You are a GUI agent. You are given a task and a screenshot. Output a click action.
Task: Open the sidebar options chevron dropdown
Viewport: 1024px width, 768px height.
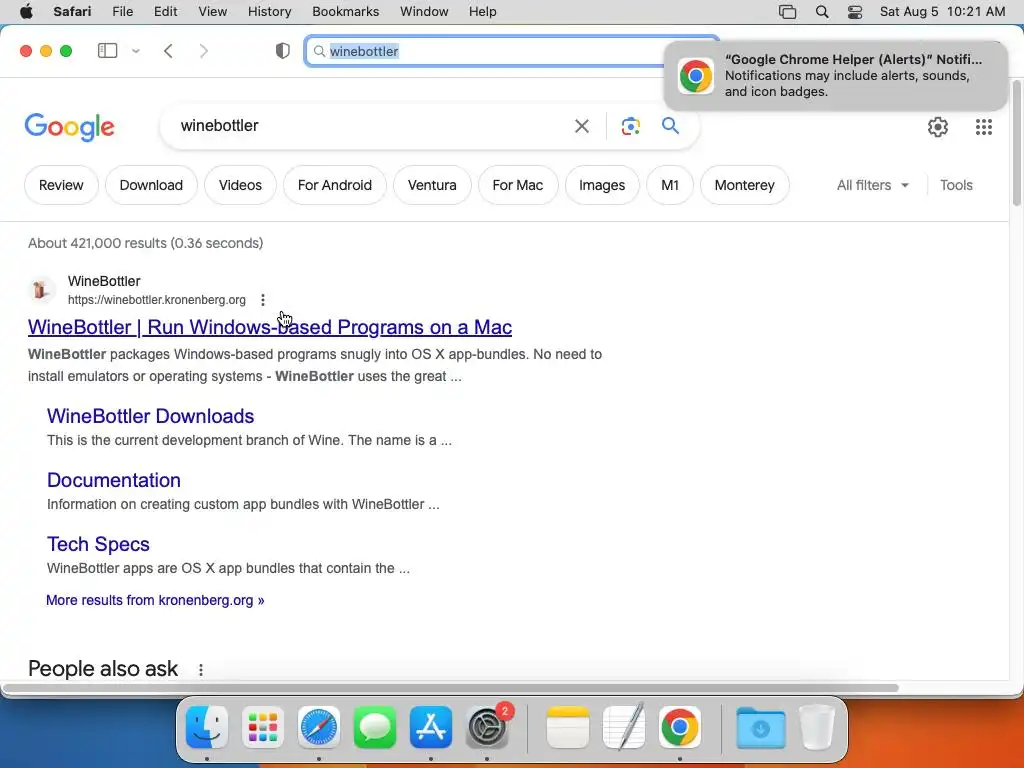click(x=136, y=51)
